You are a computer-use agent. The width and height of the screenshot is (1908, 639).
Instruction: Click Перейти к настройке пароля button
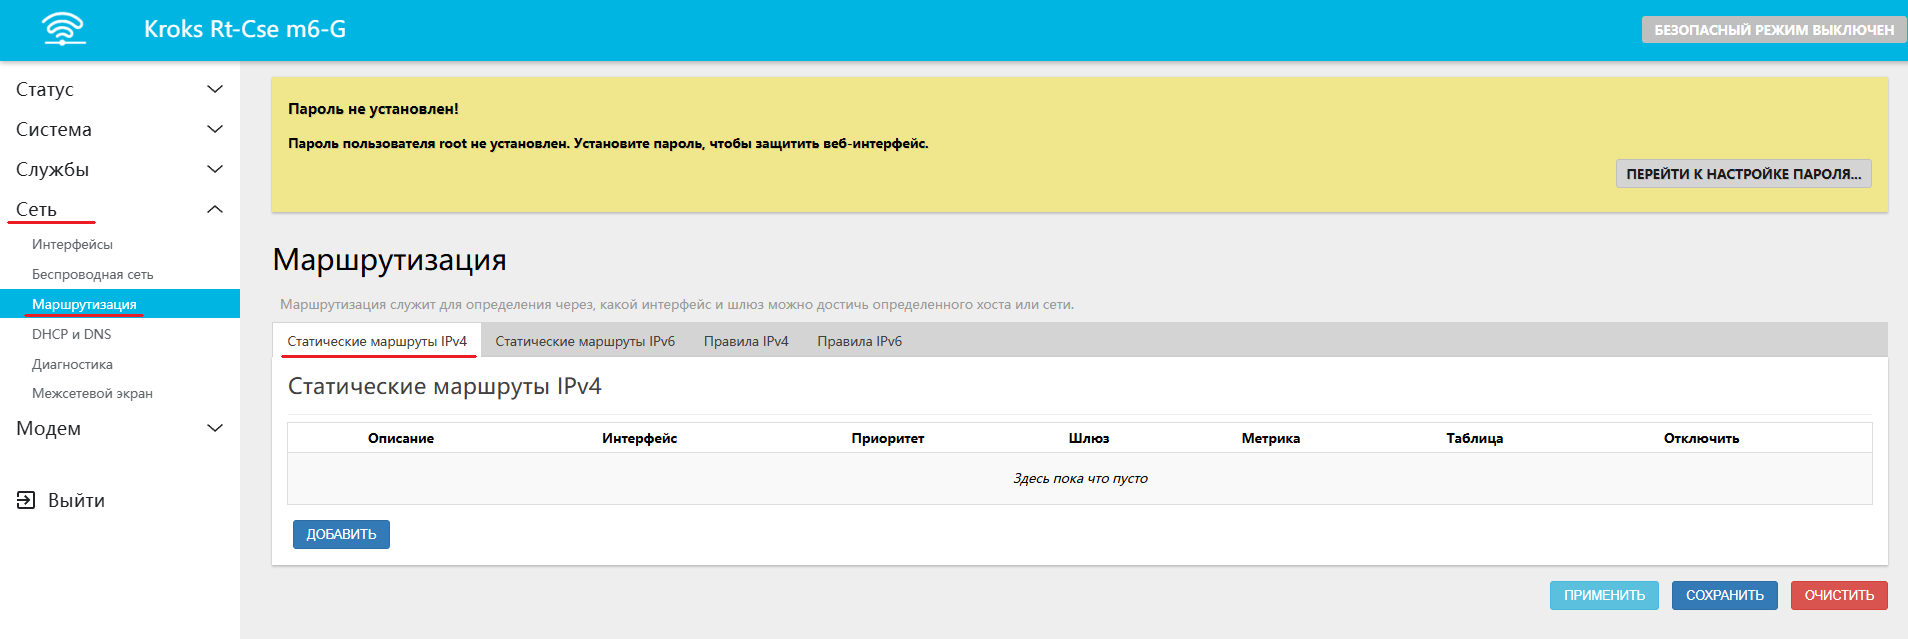pos(1743,174)
